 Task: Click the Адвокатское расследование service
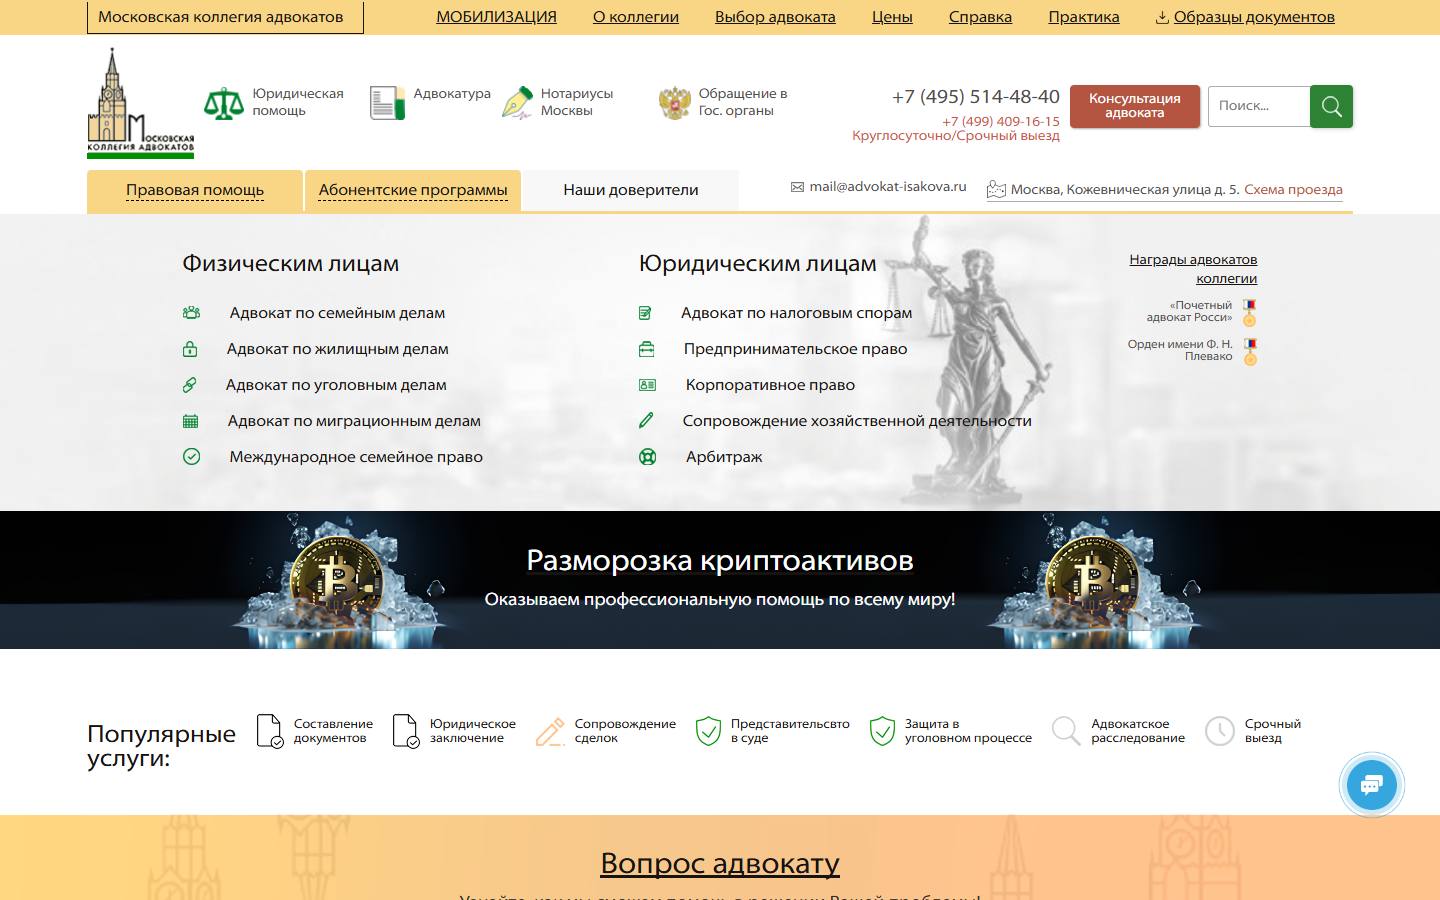[1118, 731]
